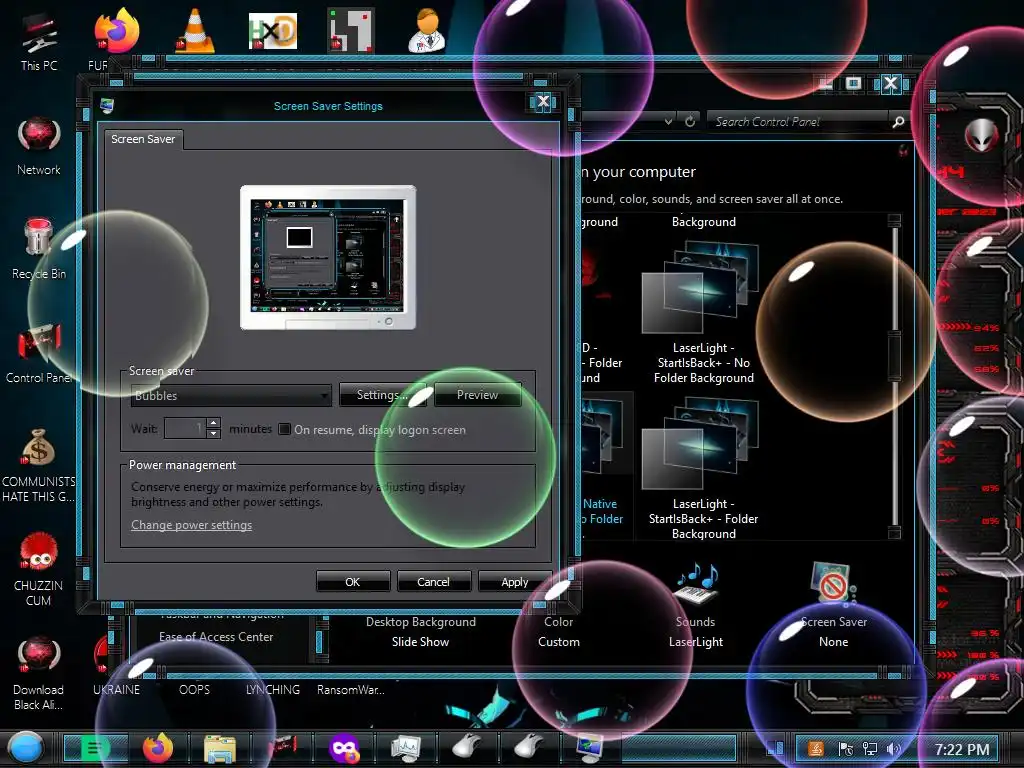Open the maze-pattern desktop icon
This screenshot has width=1024, height=768.
pos(351,30)
